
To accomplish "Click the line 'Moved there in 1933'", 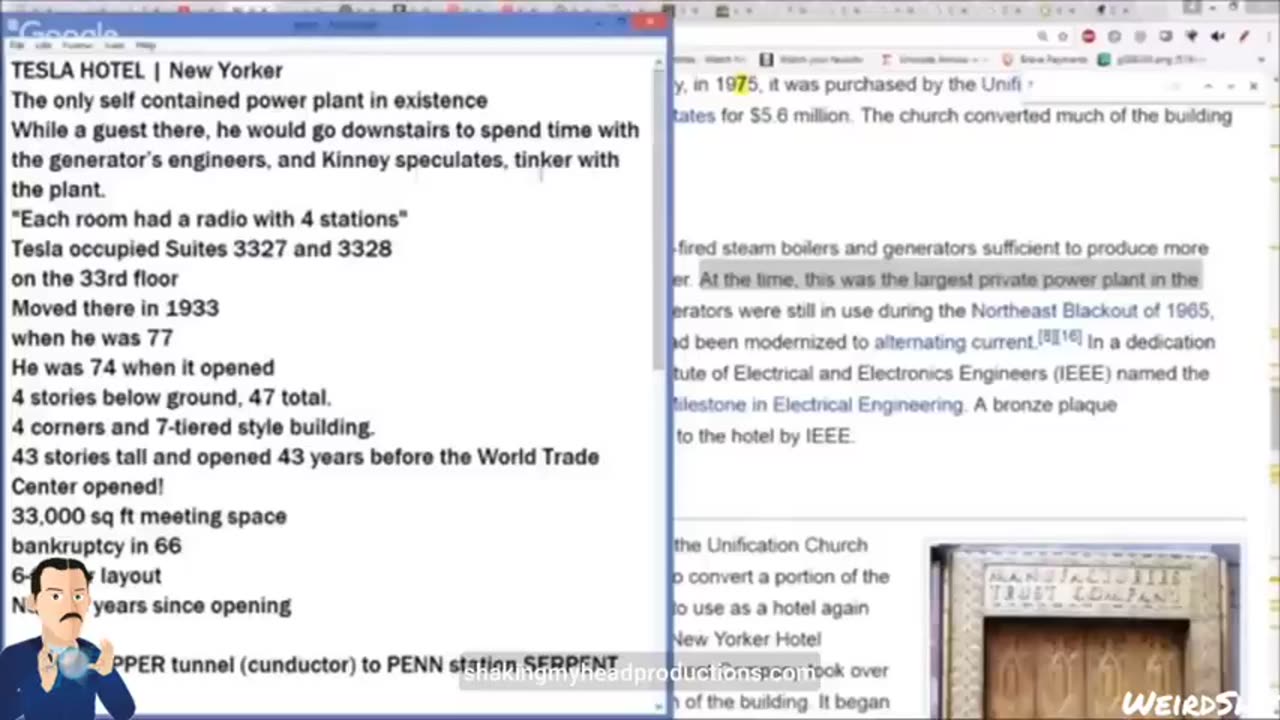I will [115, 308].
